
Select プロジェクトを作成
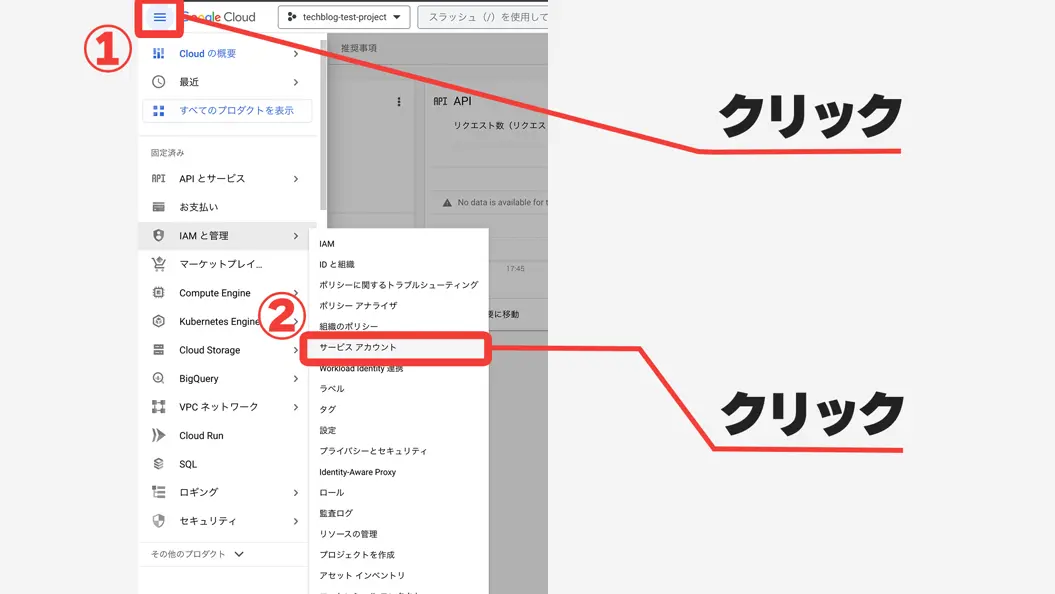pos(357,555)
